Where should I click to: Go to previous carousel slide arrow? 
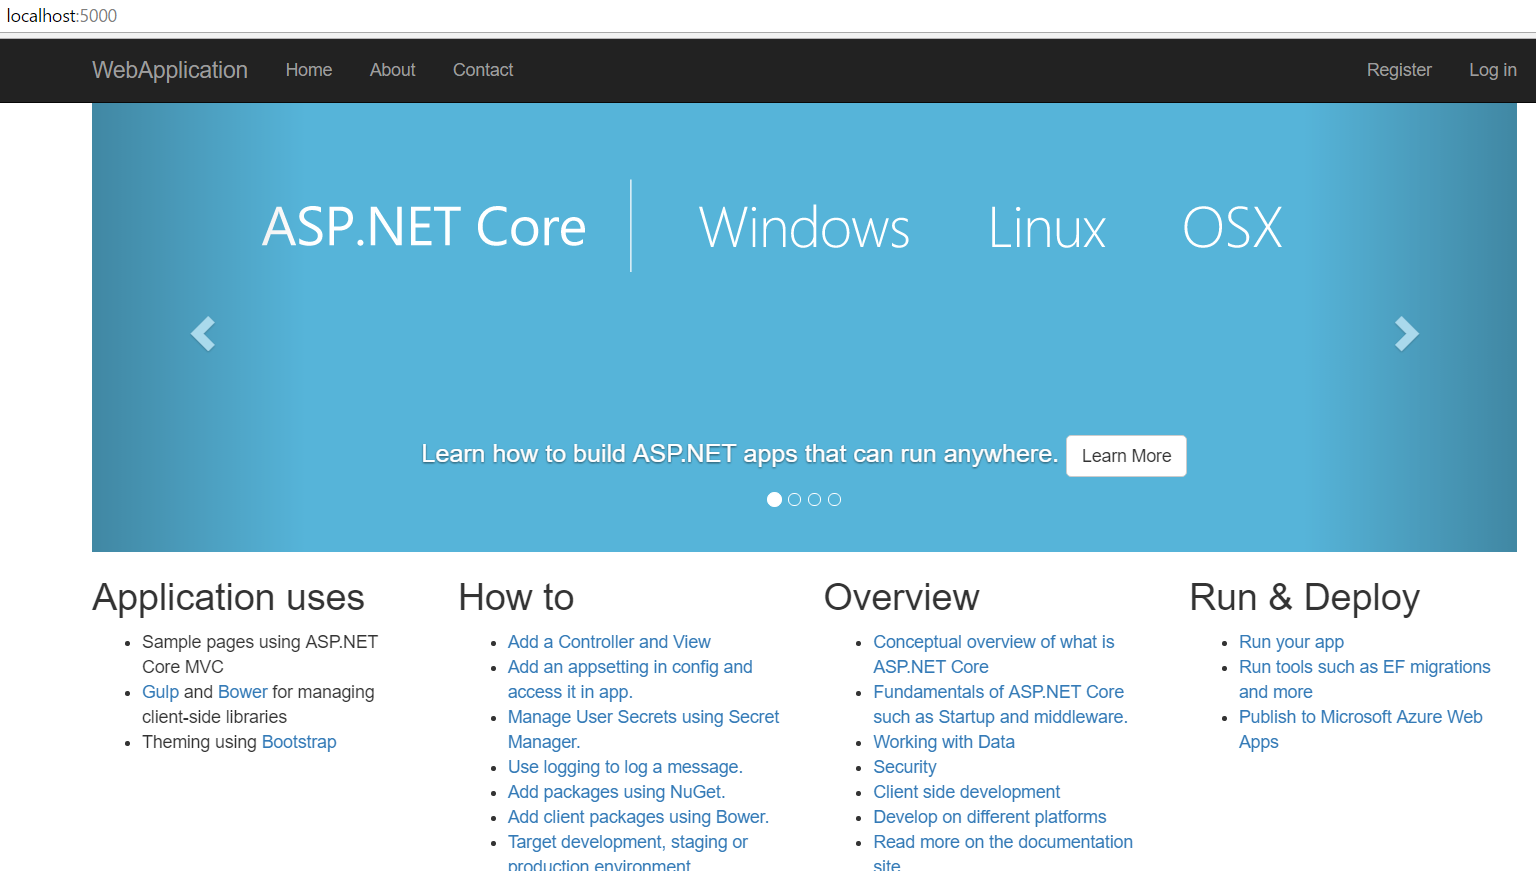click(x=203, y=333)
